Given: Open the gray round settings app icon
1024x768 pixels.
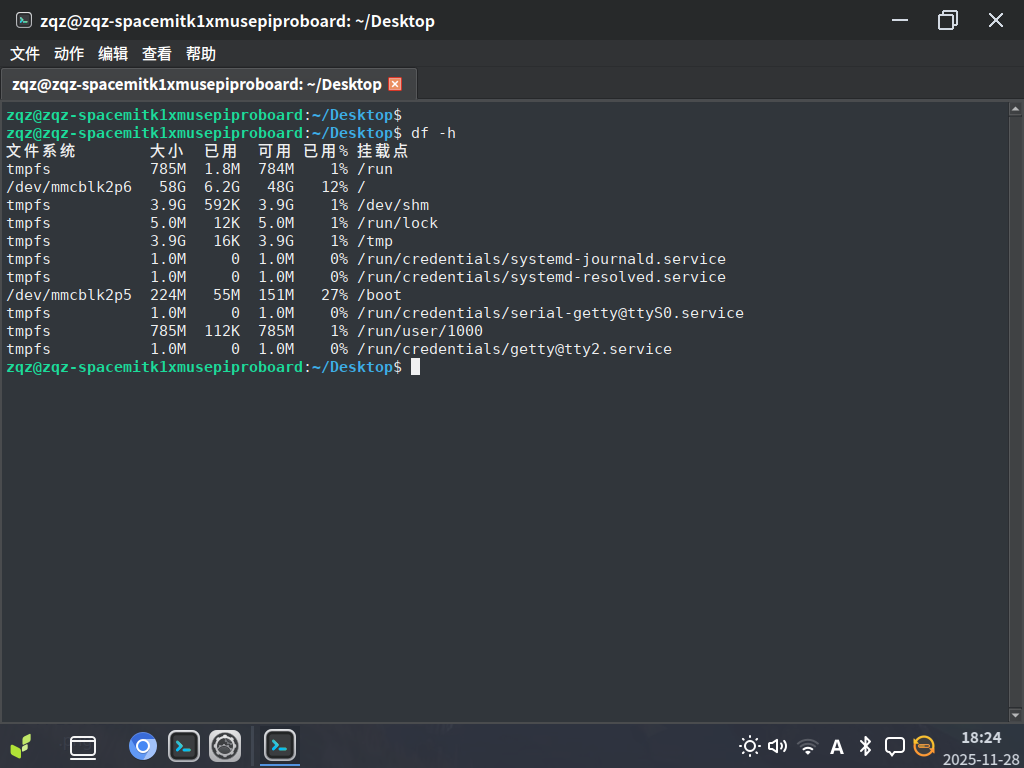Looking at the screenshot, I should tap(225, 746).
